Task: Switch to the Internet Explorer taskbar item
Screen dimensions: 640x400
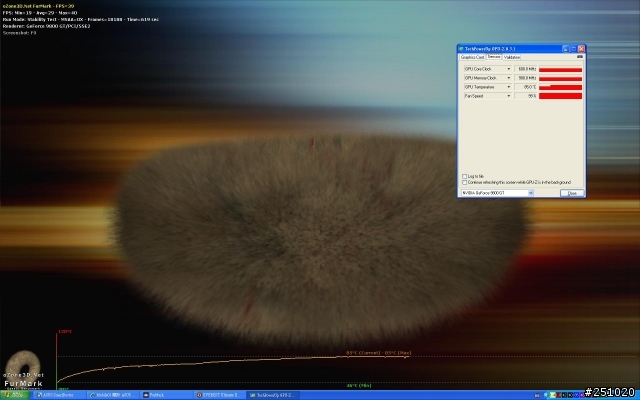Action: coord(113,395)
